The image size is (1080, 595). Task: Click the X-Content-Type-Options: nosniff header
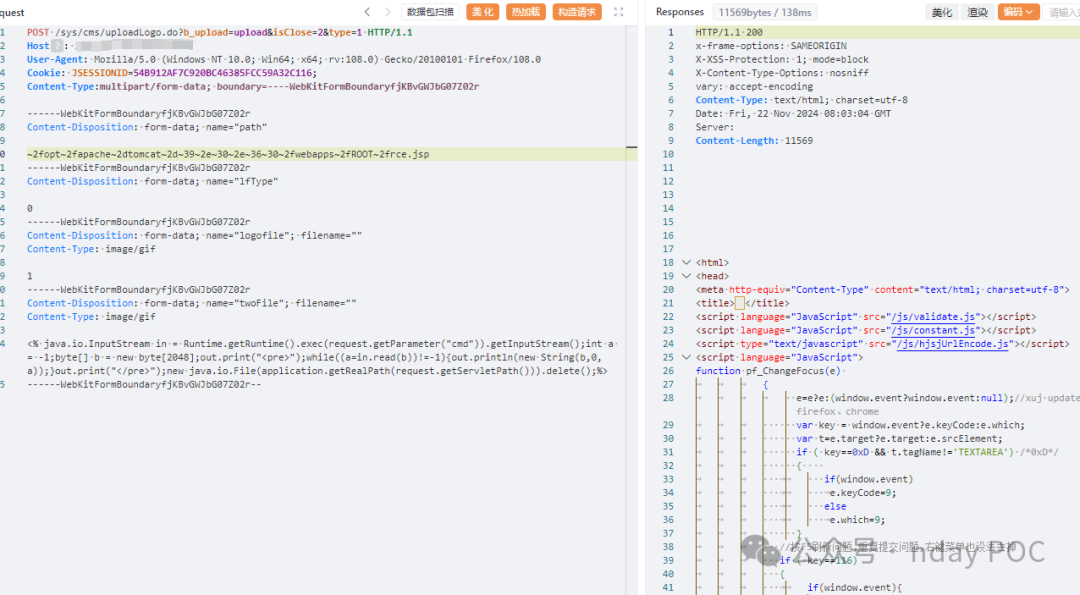(x=782, y=73)
